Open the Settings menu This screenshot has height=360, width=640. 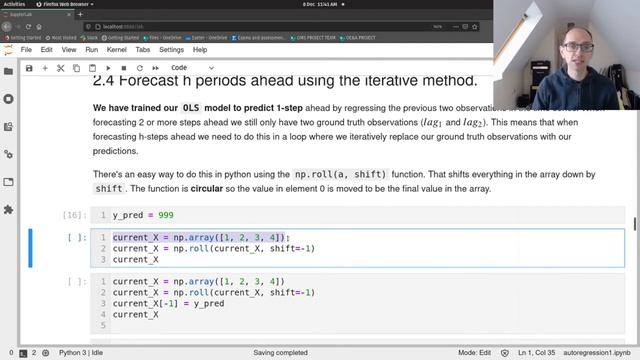(171, 50)
